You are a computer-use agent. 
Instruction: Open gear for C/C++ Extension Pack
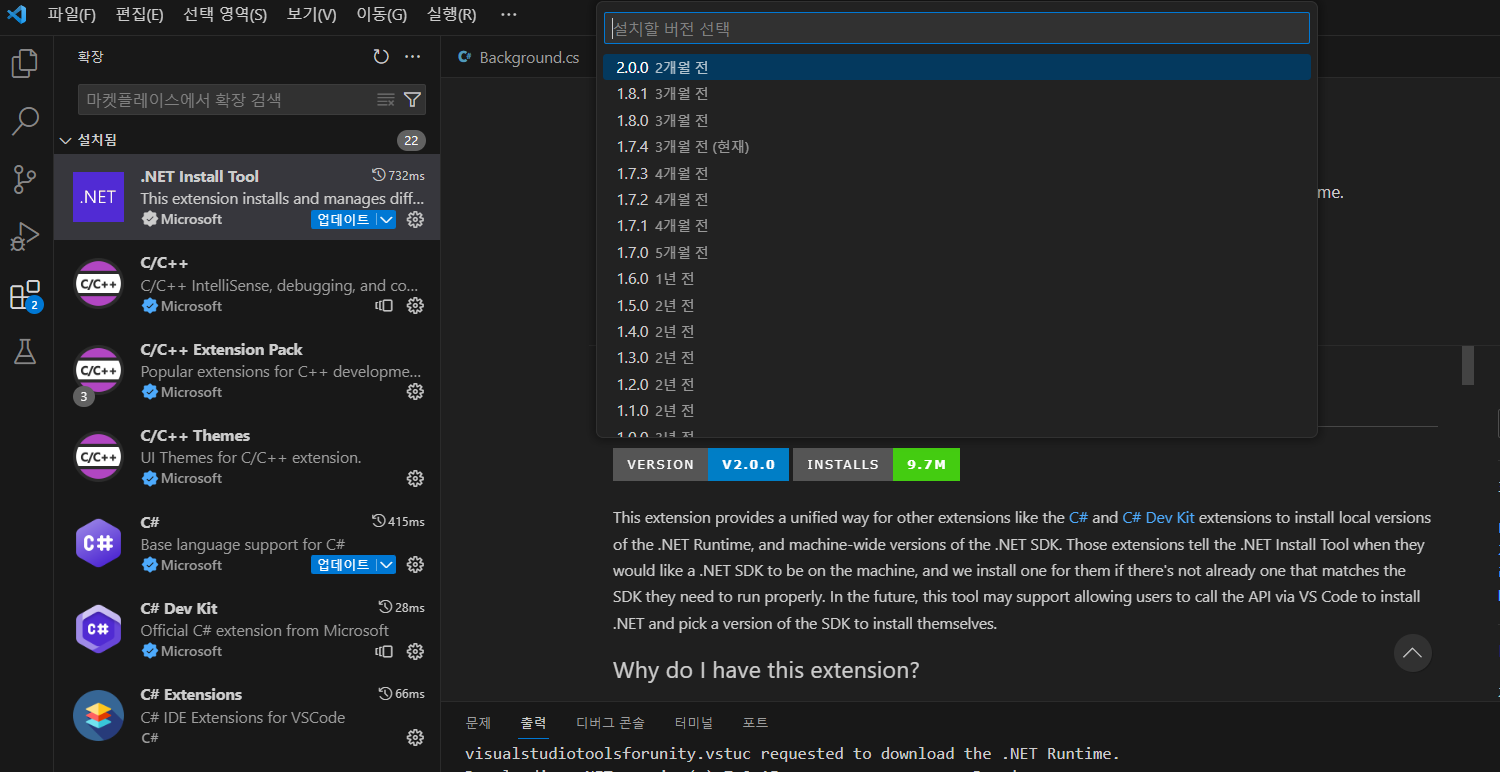[416, 392]
